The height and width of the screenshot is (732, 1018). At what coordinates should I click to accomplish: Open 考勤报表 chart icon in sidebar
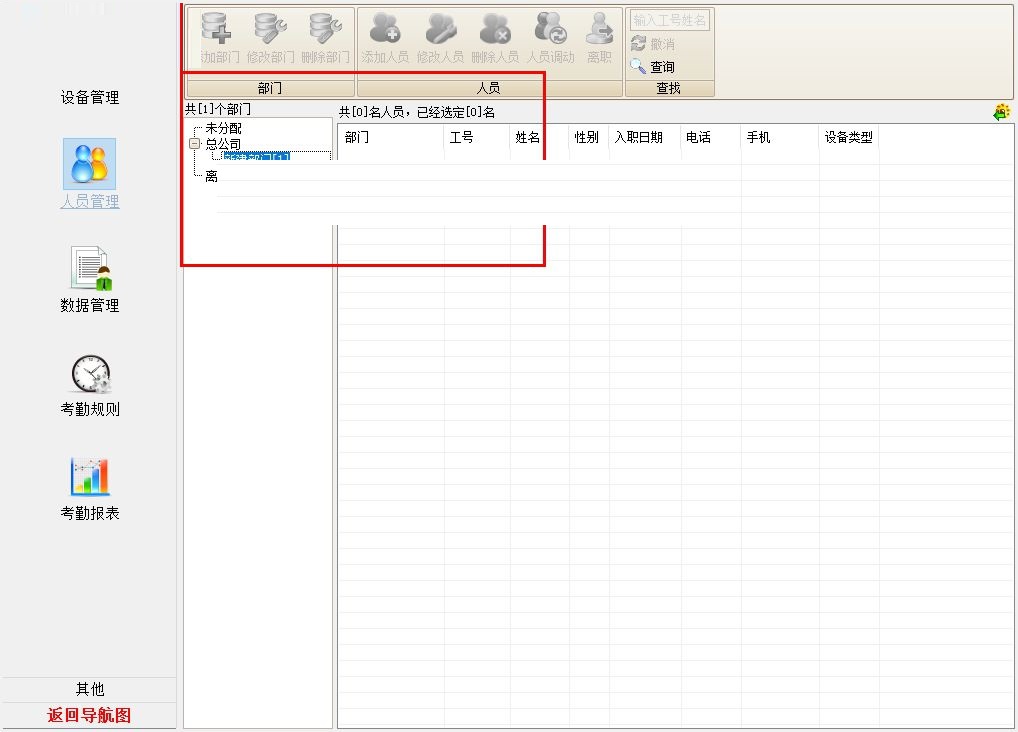pyautogui.click(x=90, y=477)
